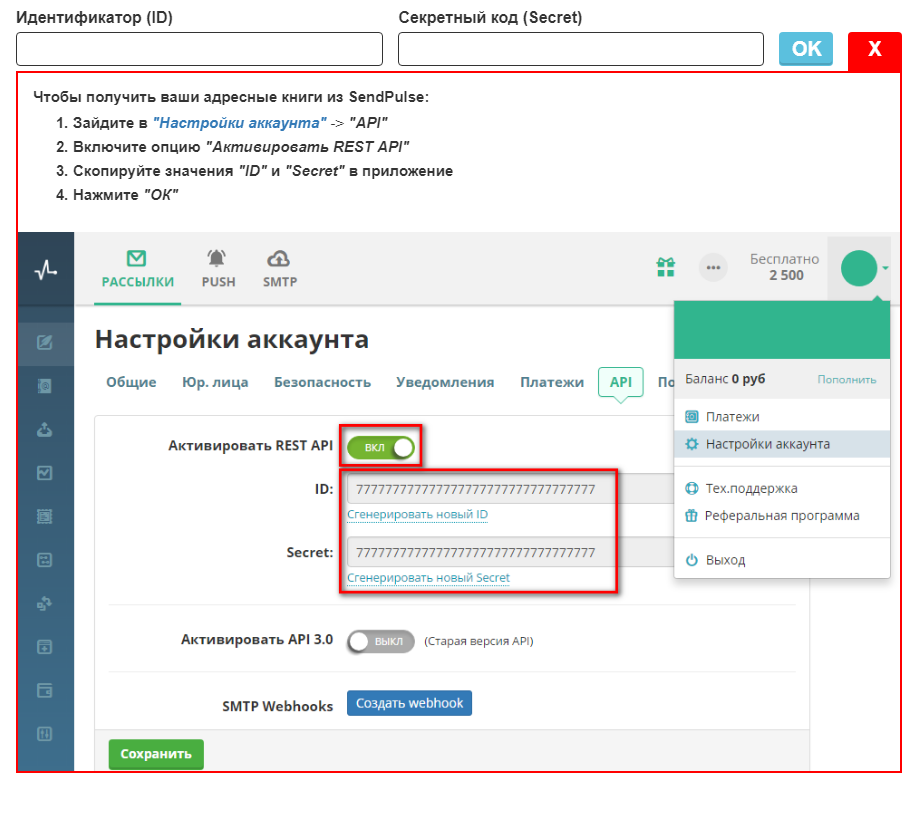Click the Secret value field with sevens
The width and height of the screenshot is (919, 818).
click(x=510, y=552)
